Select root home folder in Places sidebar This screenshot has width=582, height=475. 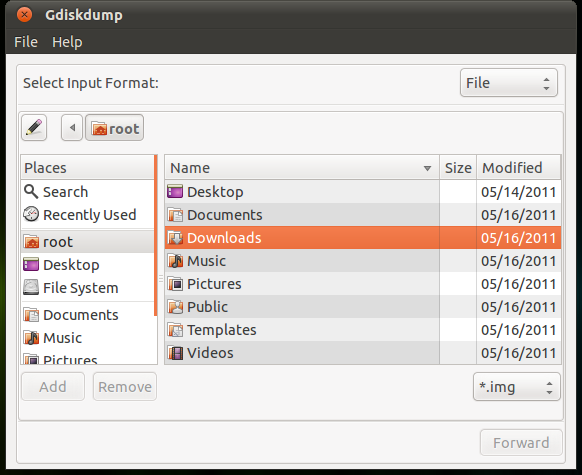tap(88, 242)
